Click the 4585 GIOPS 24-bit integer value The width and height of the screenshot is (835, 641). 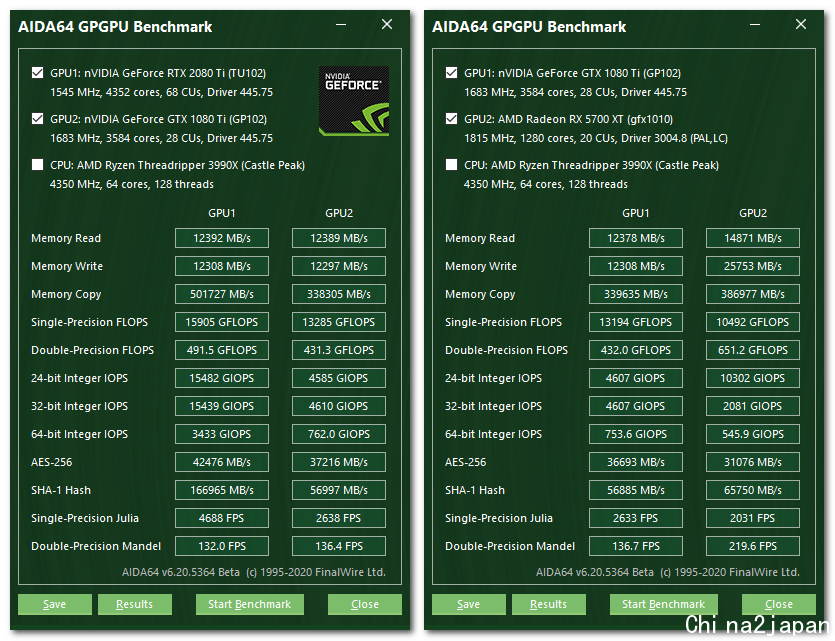coord(339,378)
